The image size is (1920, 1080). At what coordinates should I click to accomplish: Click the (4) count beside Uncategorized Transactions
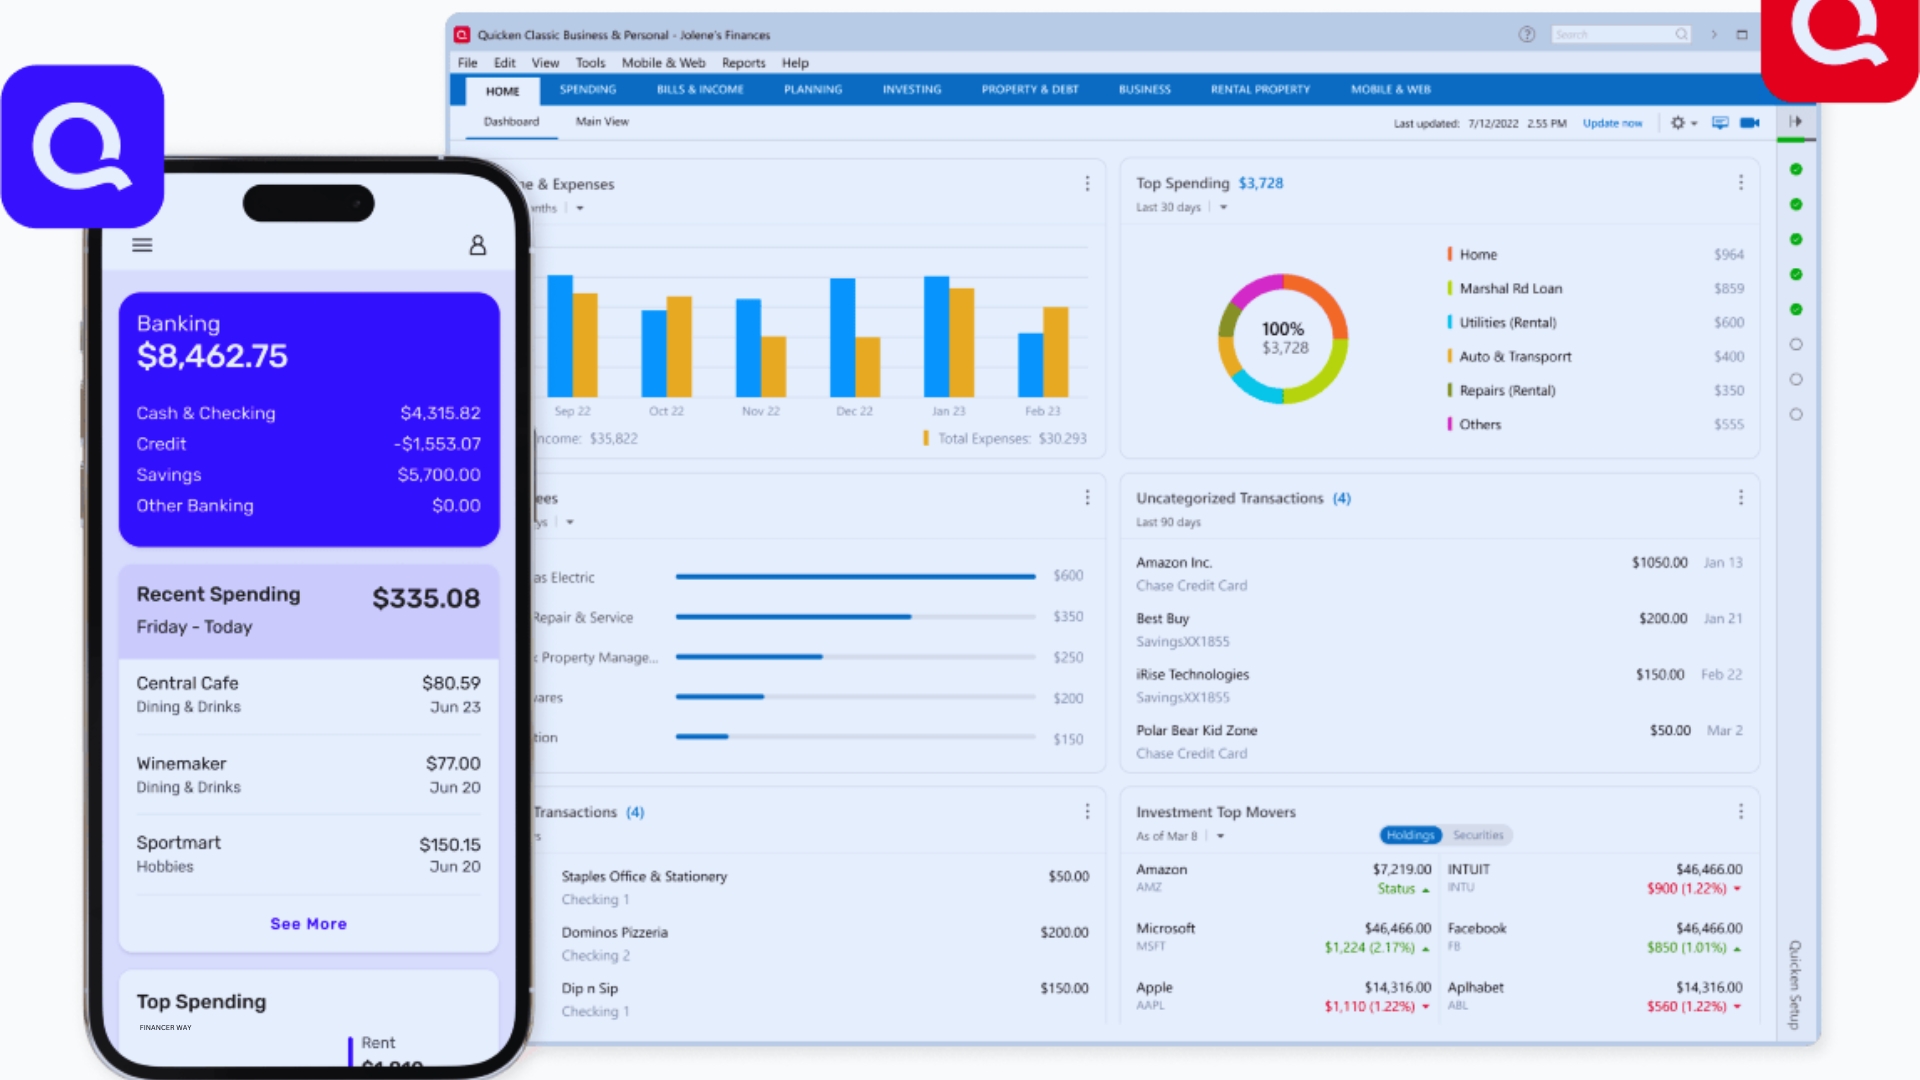[1341, 498]
